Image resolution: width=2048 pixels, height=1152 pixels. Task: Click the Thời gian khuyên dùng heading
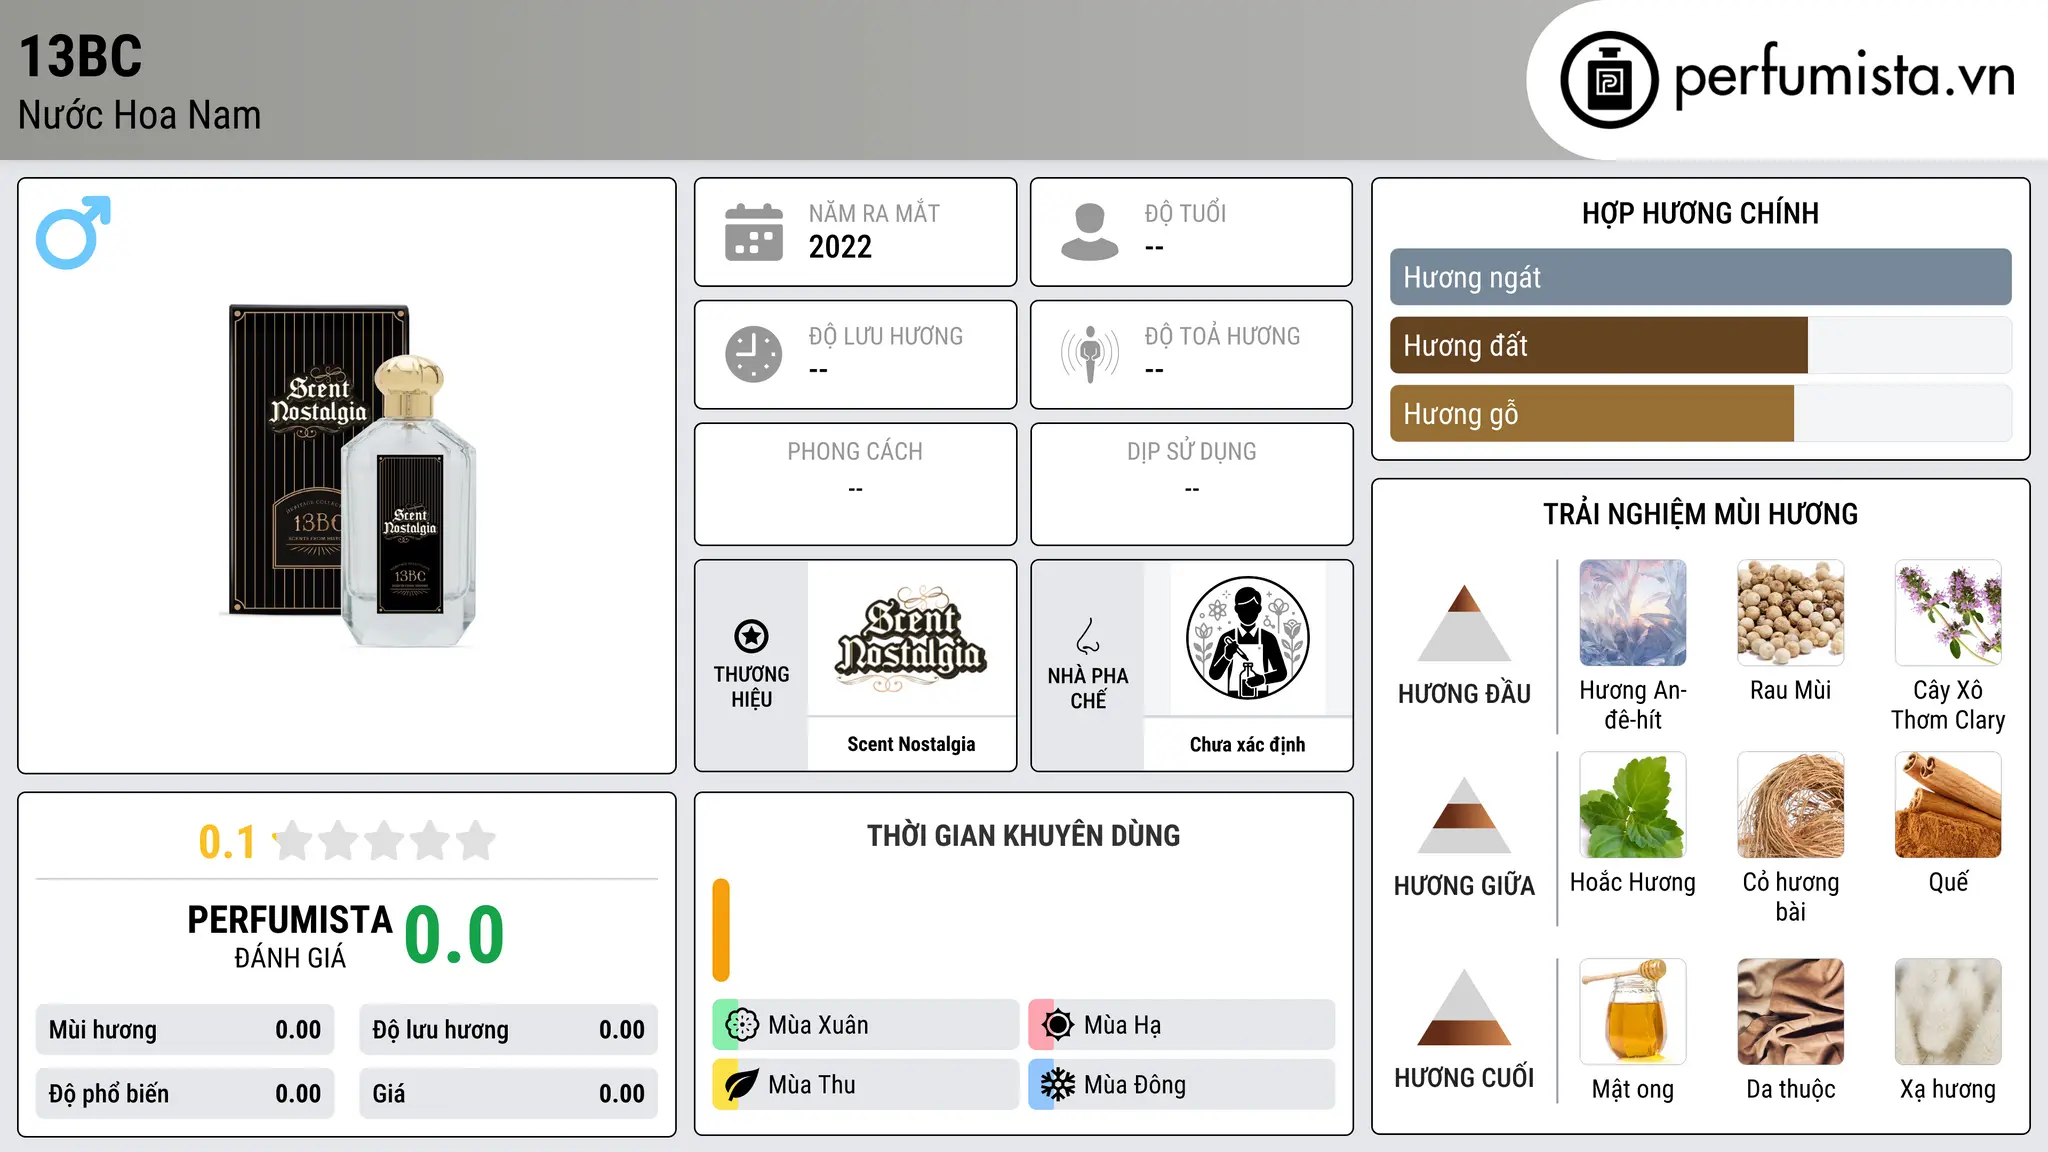pos(1023,835)
